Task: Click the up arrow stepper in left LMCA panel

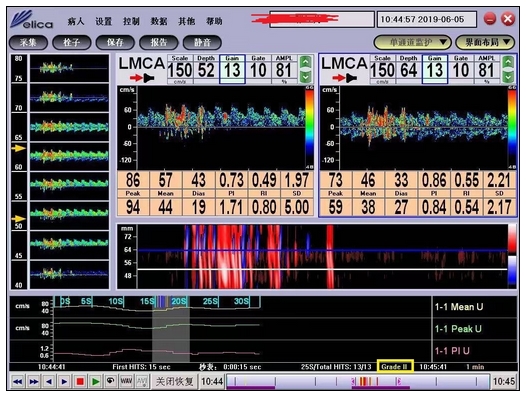Action: [305, 62]
